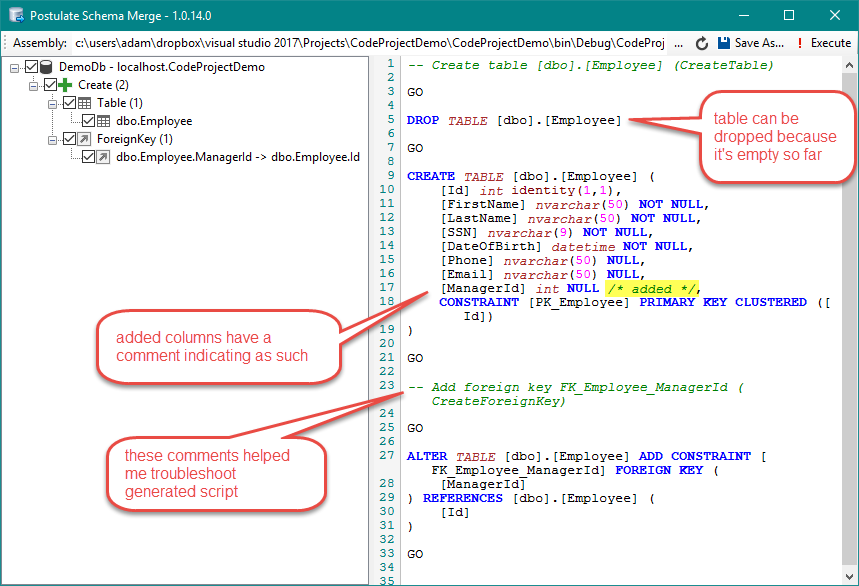Click the ForeignKey (1) arrow icon
Viewport: 859px width, 586px height.
click(x=84, y=139)
